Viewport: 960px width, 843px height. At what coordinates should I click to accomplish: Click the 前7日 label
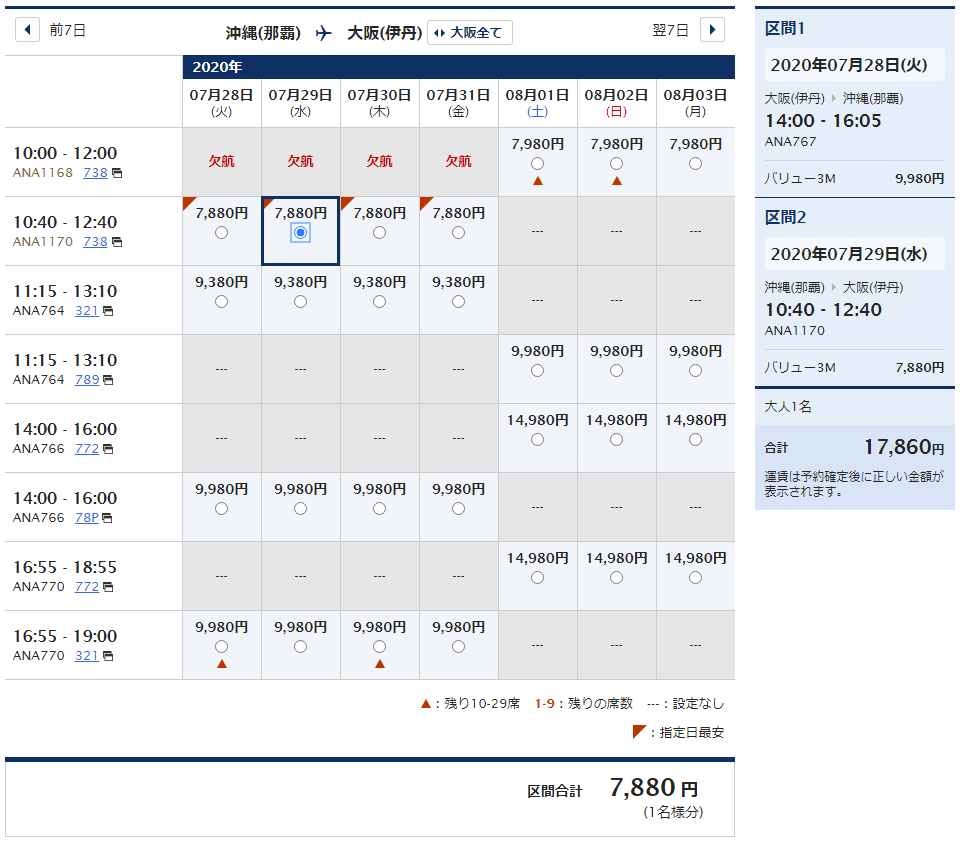click(x=67, y=30)
